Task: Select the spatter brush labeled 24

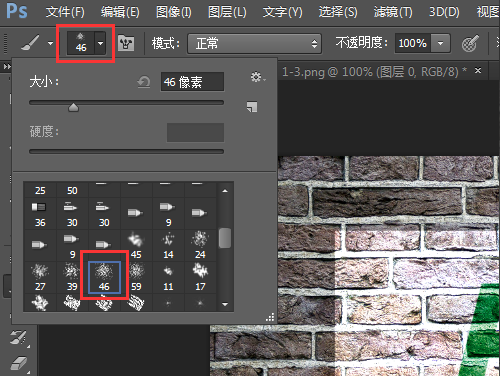Action: 200,246
